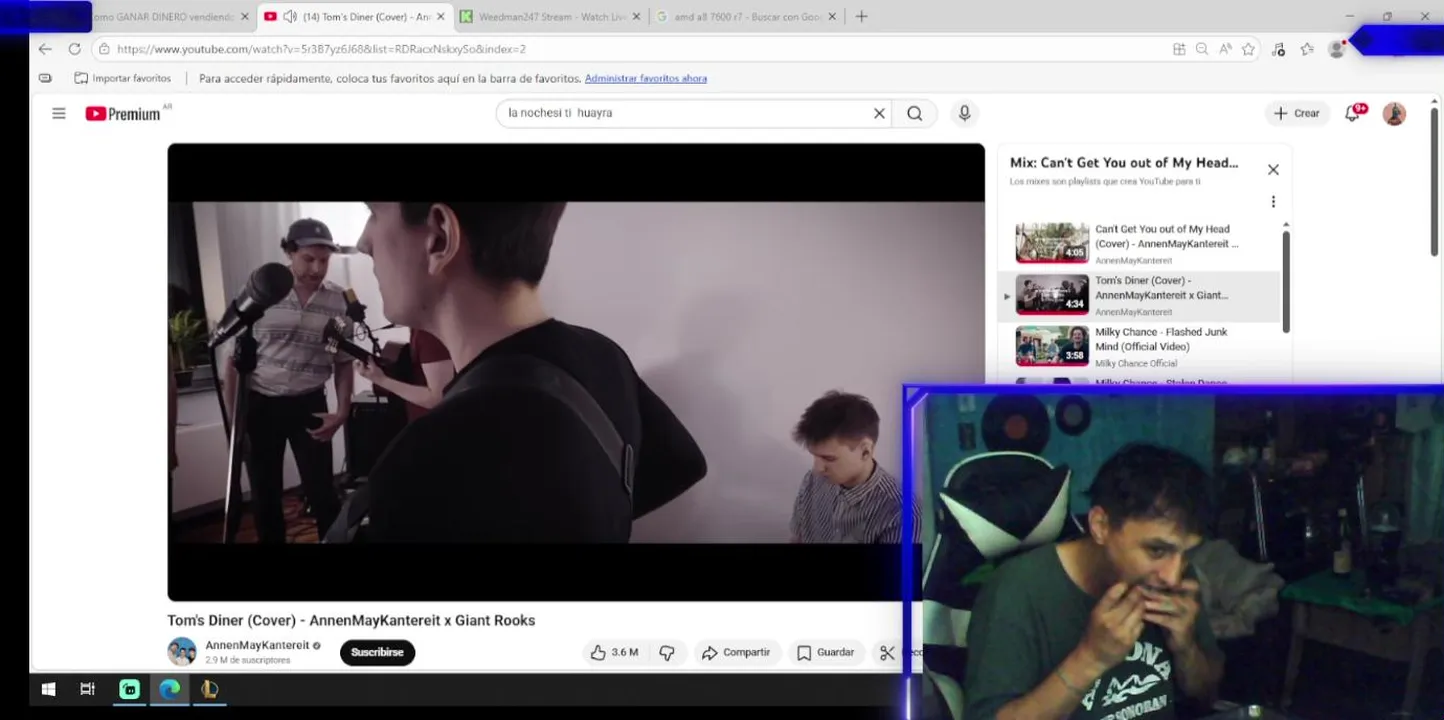Open Read aloud in address bar

click(x=1225, y=49)
